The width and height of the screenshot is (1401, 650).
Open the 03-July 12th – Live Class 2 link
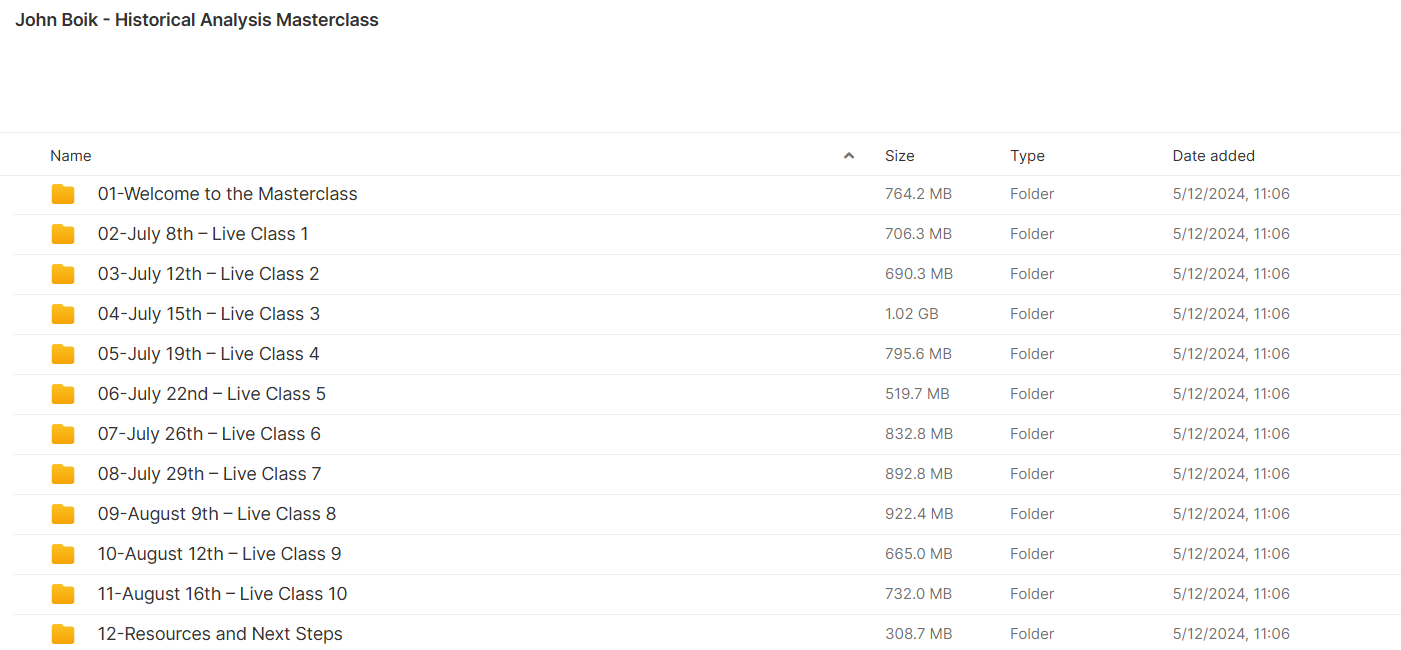[x=208, y=274]
